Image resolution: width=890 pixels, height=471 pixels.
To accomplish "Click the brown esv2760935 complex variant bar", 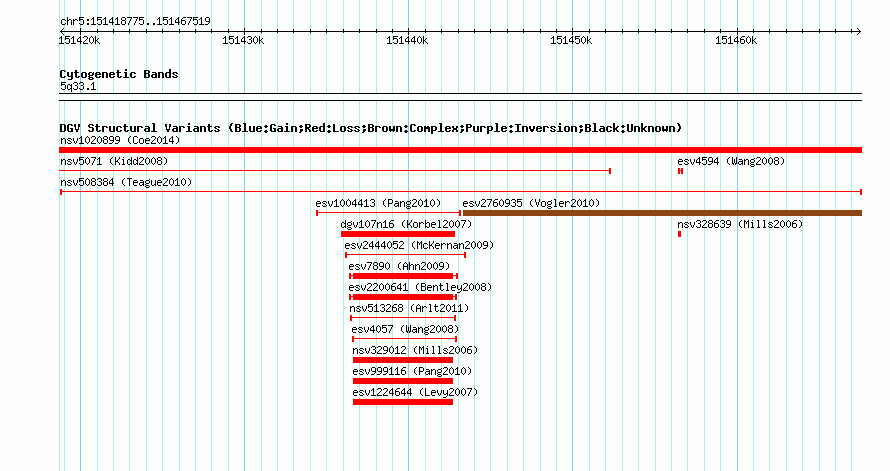I will click(662, 213).
